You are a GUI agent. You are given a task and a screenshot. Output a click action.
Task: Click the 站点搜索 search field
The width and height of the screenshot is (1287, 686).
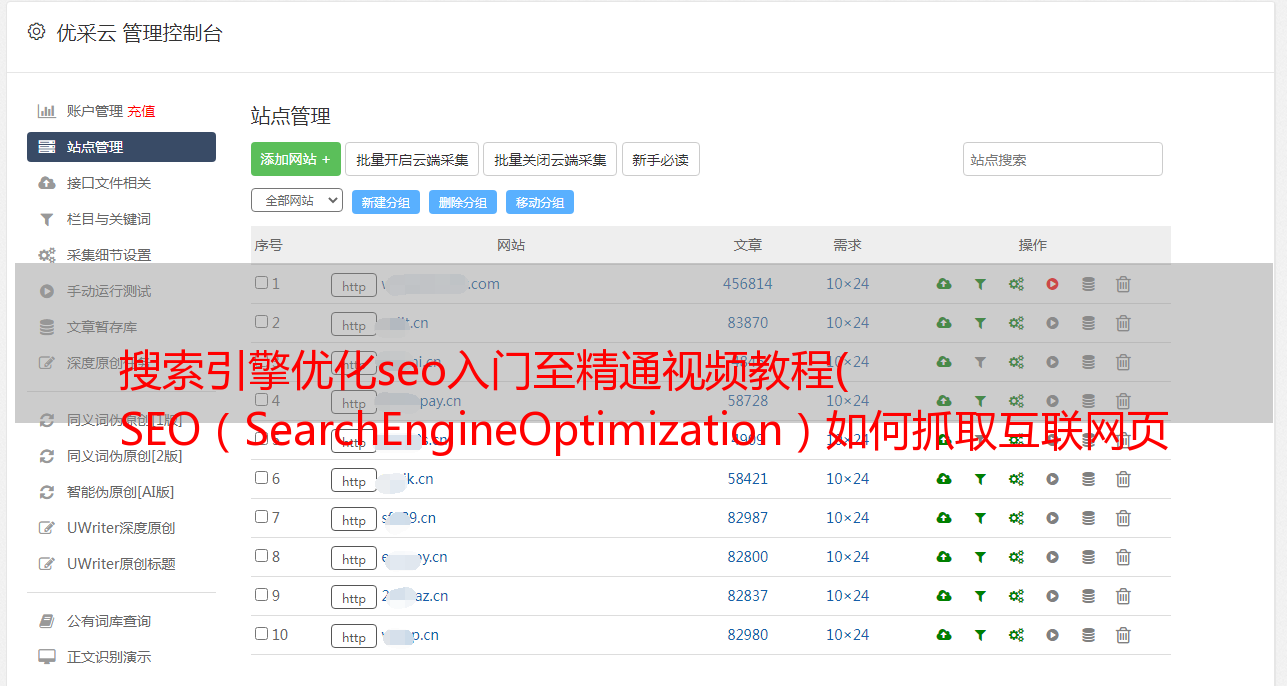click(1062, 159)
